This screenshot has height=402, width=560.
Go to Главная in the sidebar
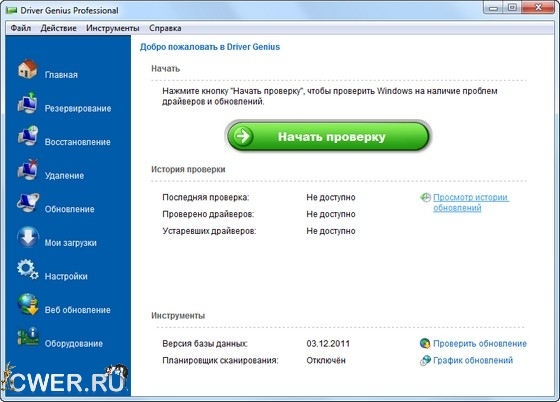(61, 75)
